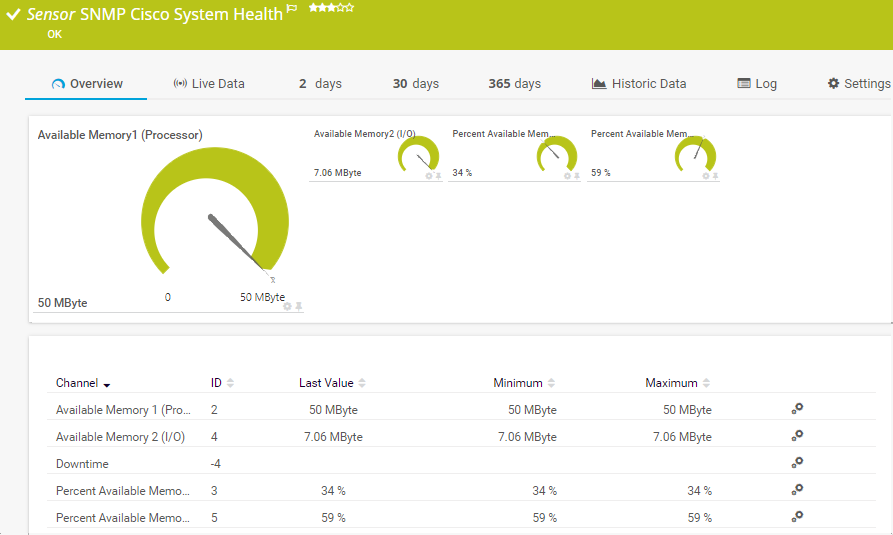The width and height of the screenshot is (893, 535).
Task: Click gear icon under Available Memory2 (I/O) gauge
Action: pyautogui.click(x=429, y=176)
